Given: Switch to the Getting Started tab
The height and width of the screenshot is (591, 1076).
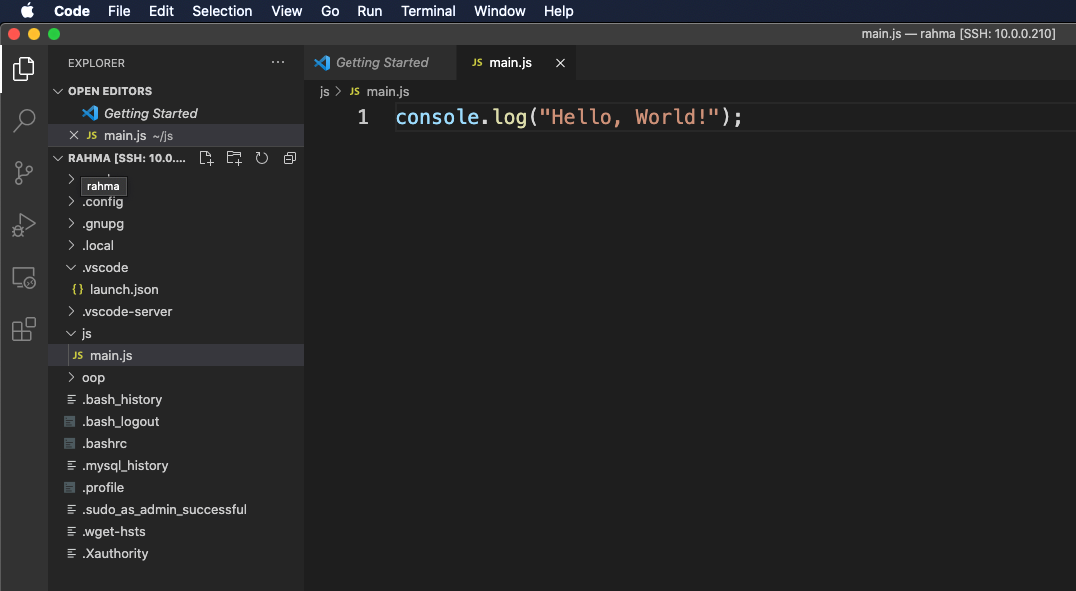Looking at the screenshot, I should coord(381,63).
